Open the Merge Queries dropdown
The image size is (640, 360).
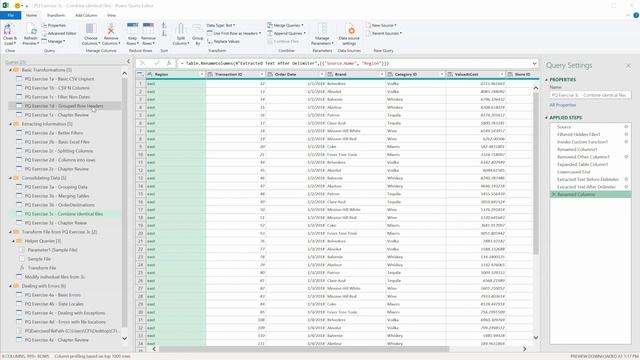tap(285, 25)
